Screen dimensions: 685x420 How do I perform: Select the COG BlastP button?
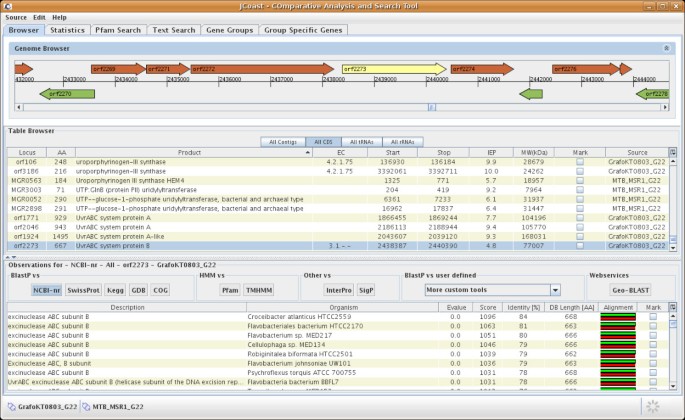click(160, 290)
